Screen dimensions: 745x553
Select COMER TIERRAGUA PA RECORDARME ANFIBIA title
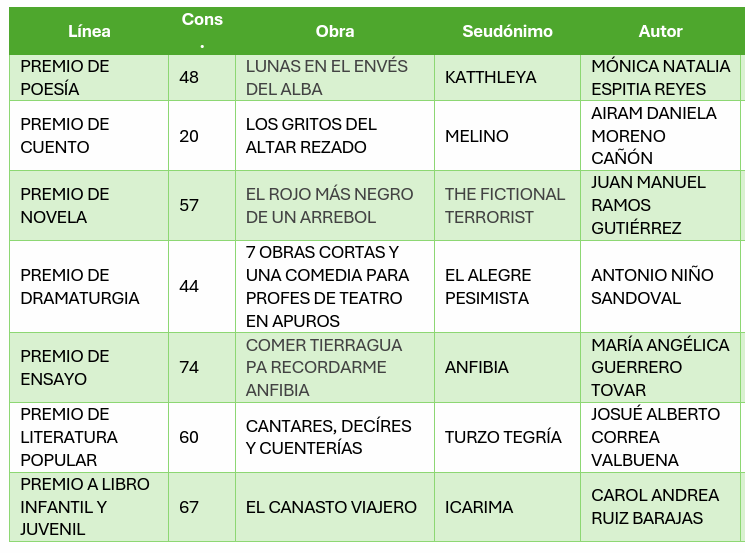pos(324,367)
